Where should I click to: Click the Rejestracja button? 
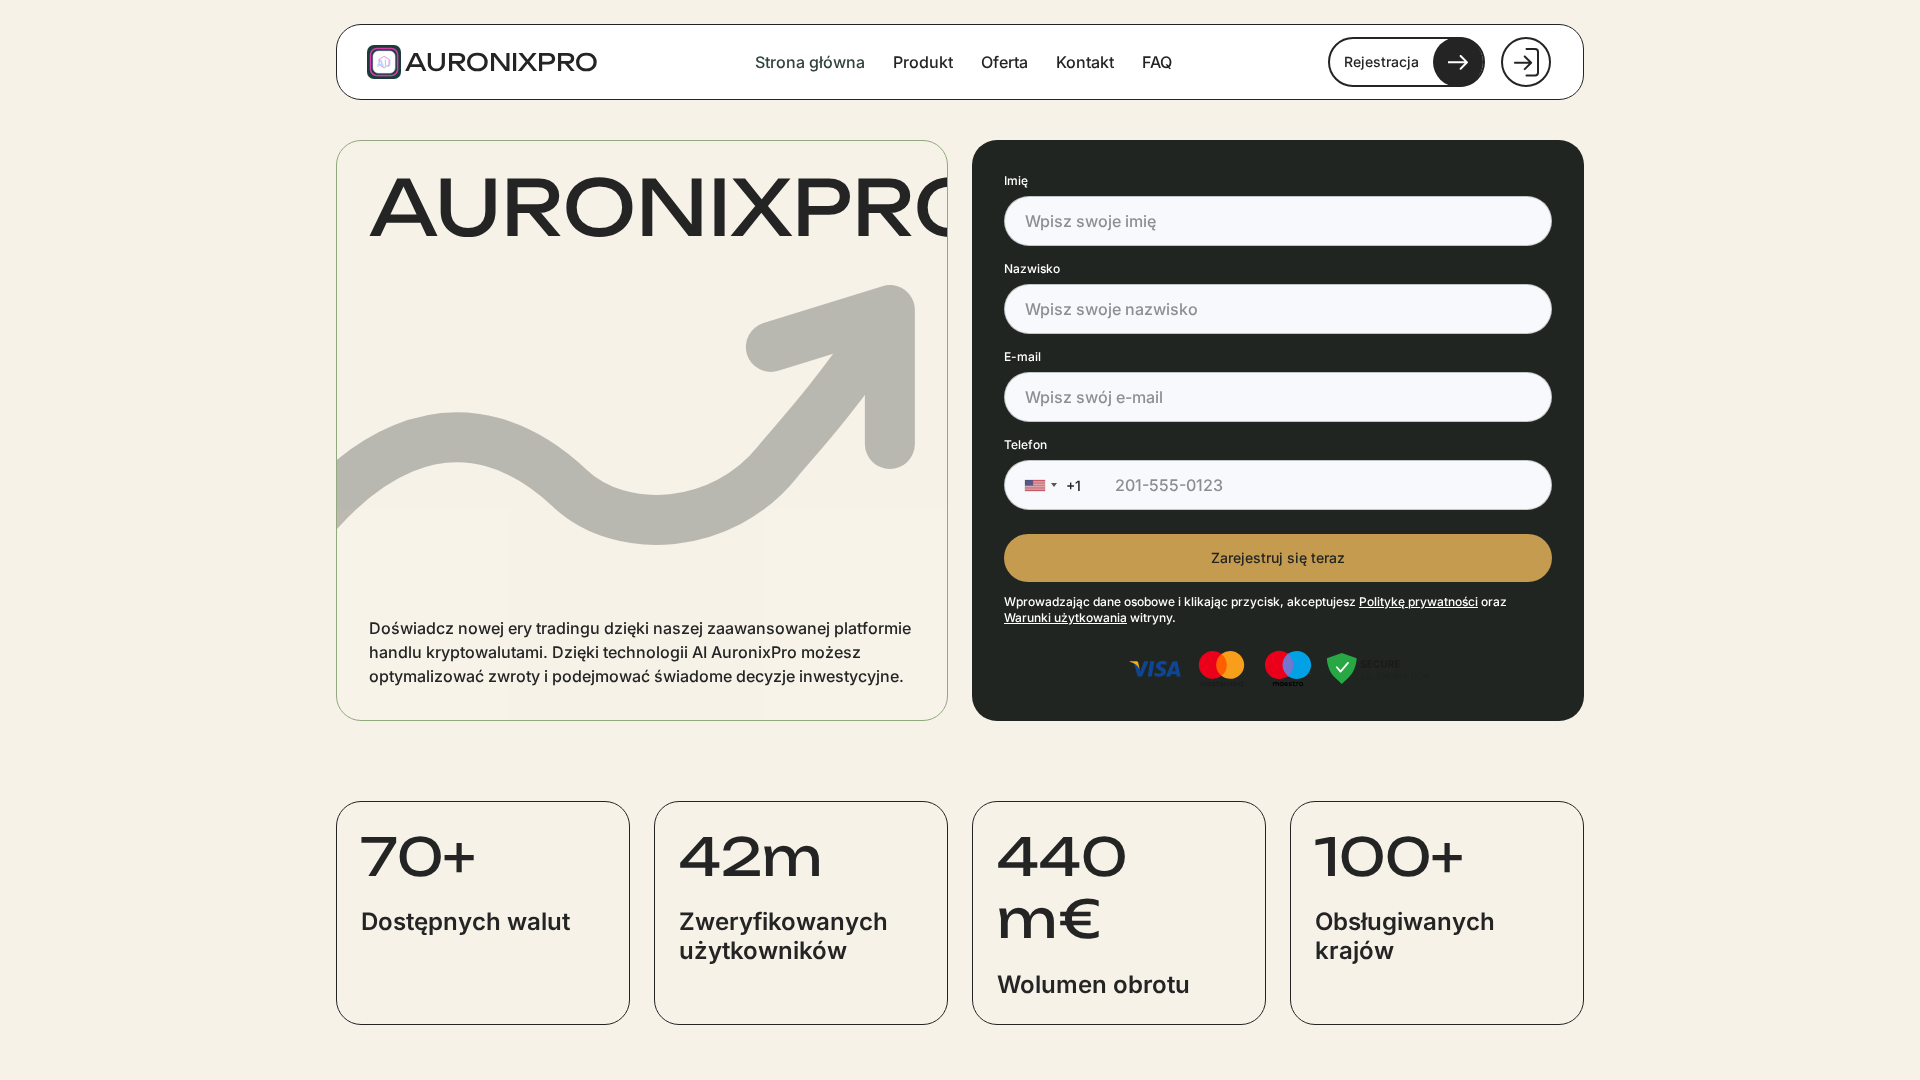(x=1406, y=62)
